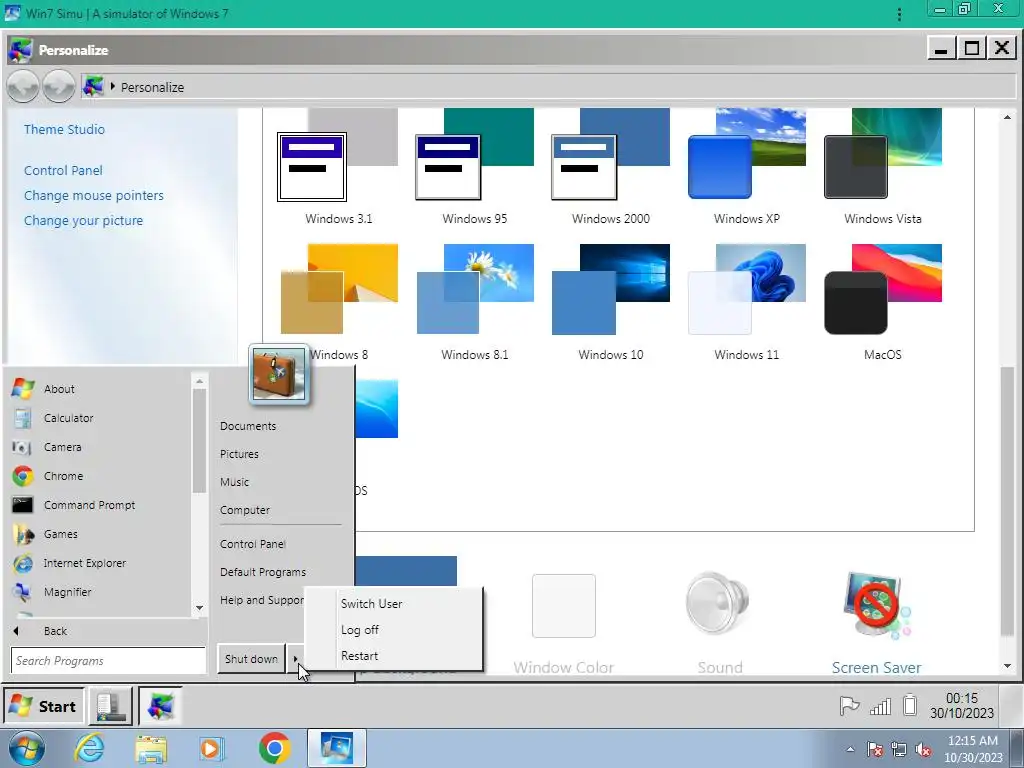Click the Shut down button

251,659
